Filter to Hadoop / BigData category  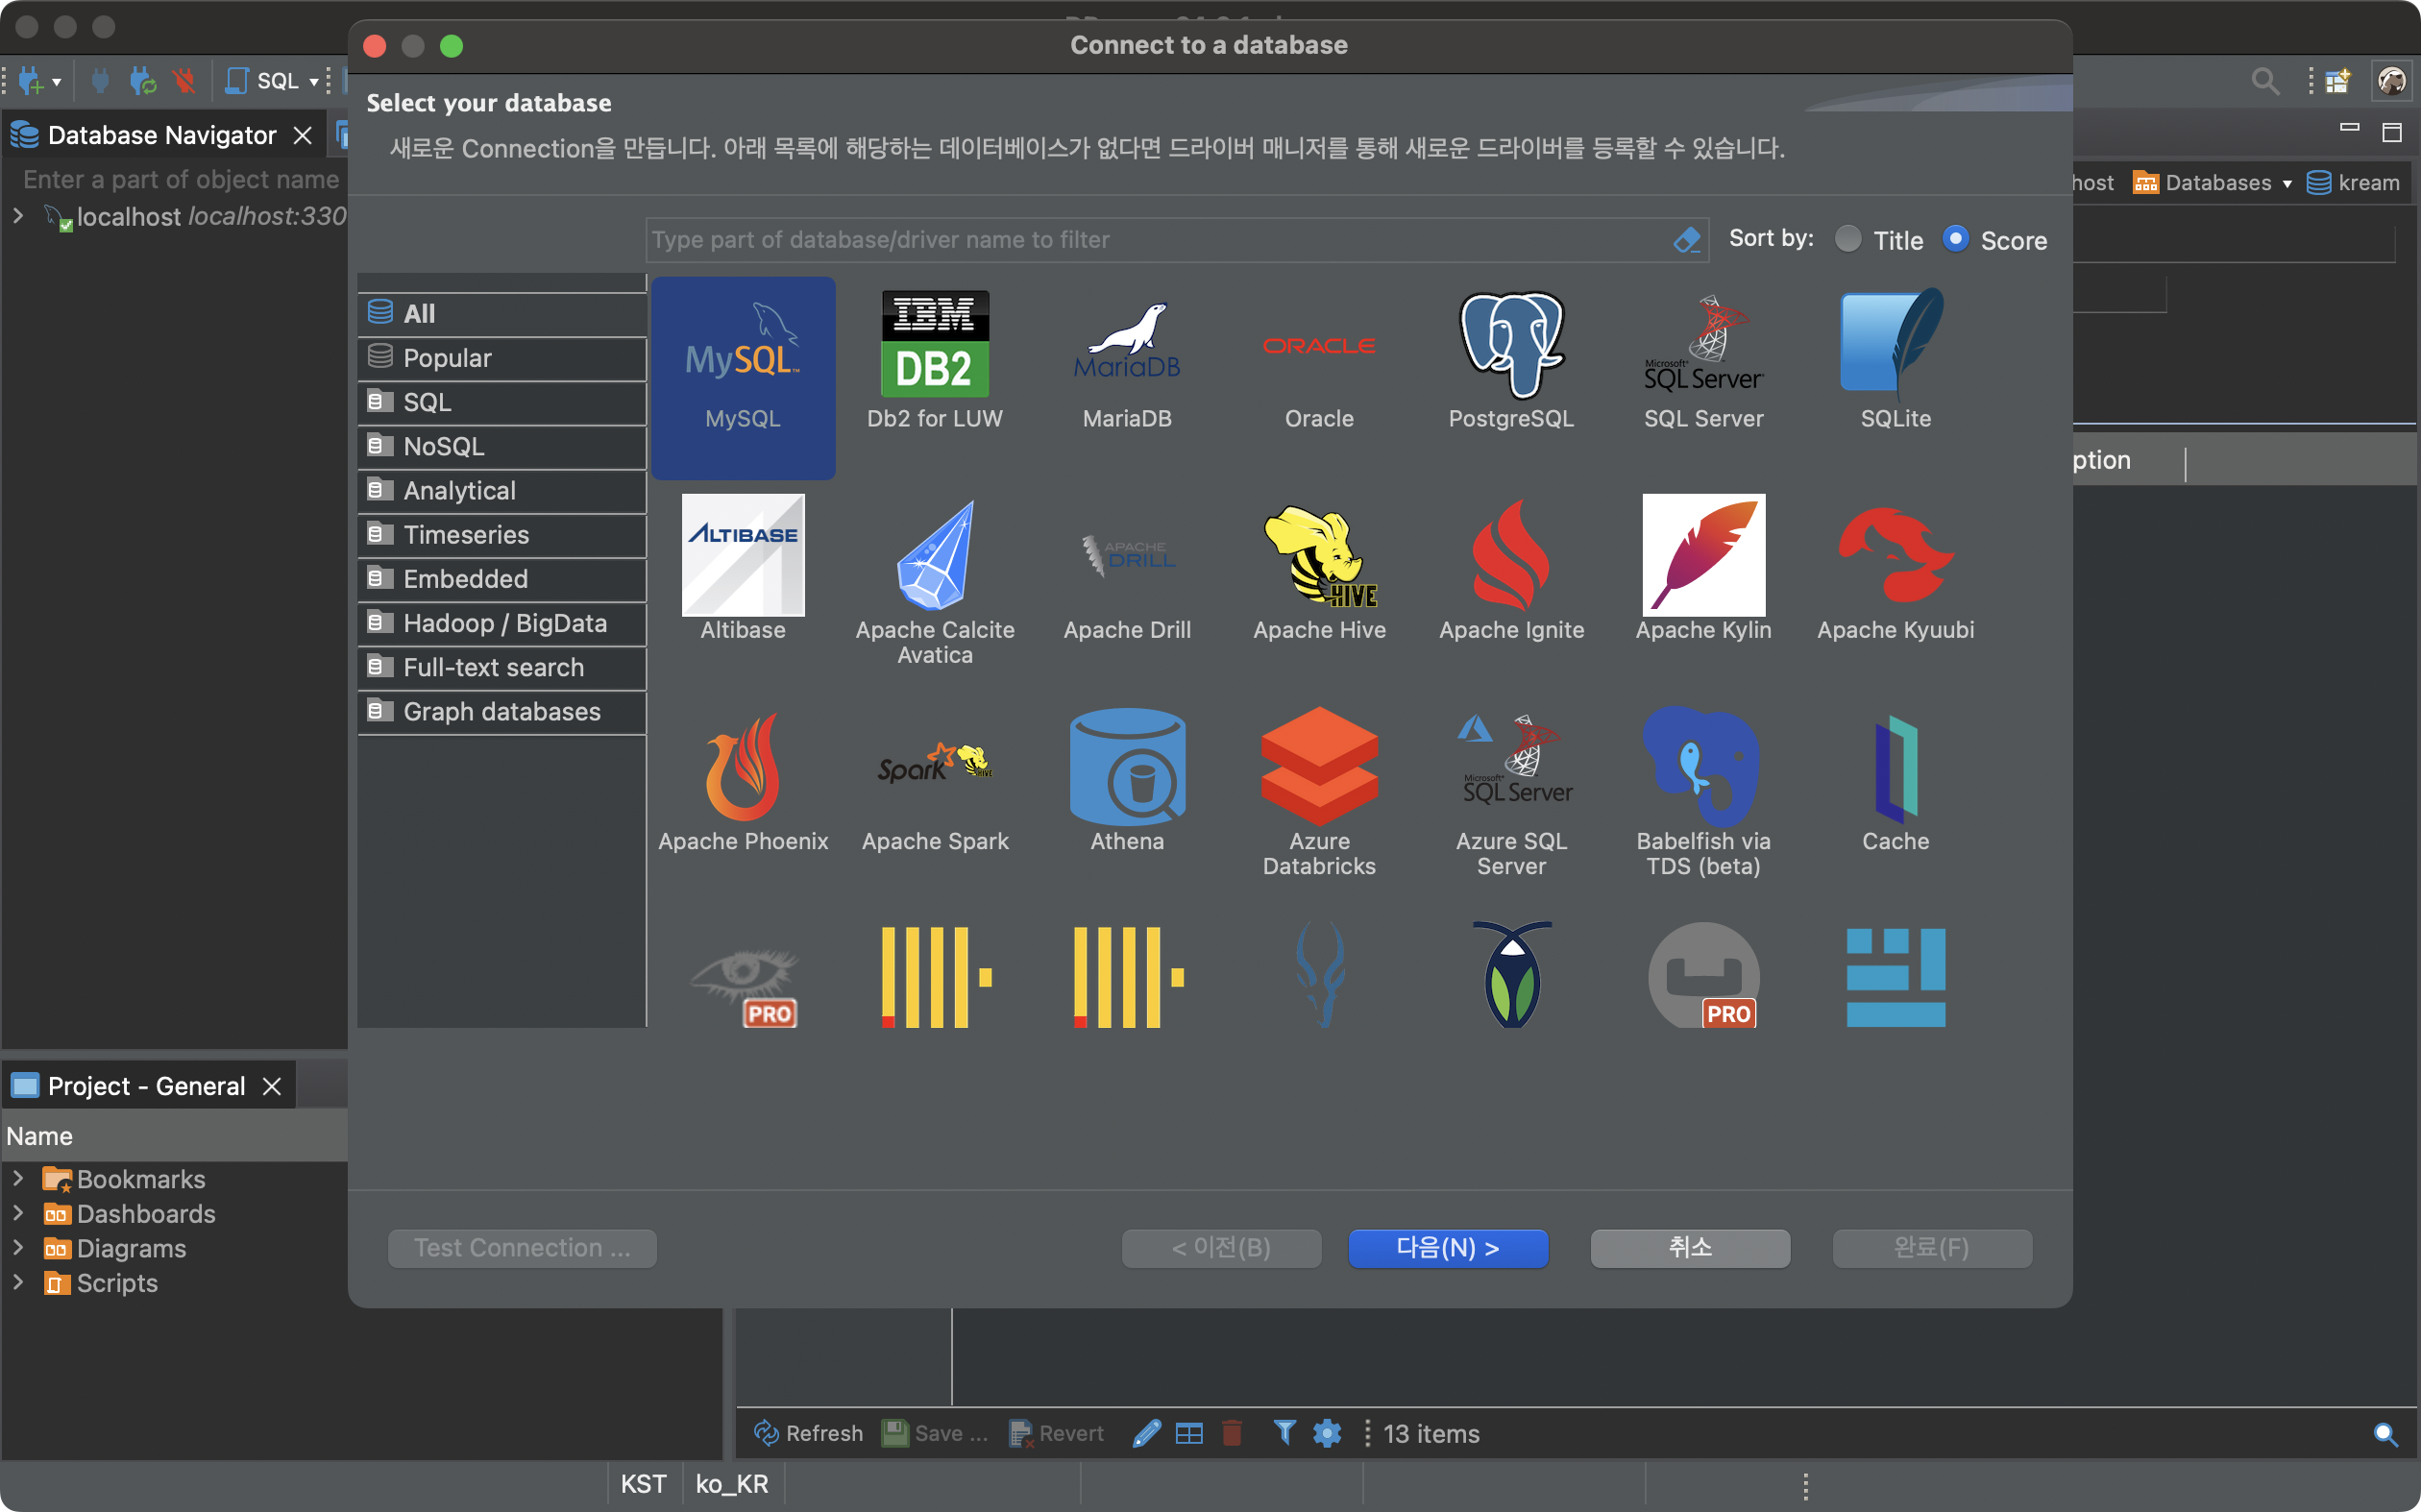coord(502,623)
